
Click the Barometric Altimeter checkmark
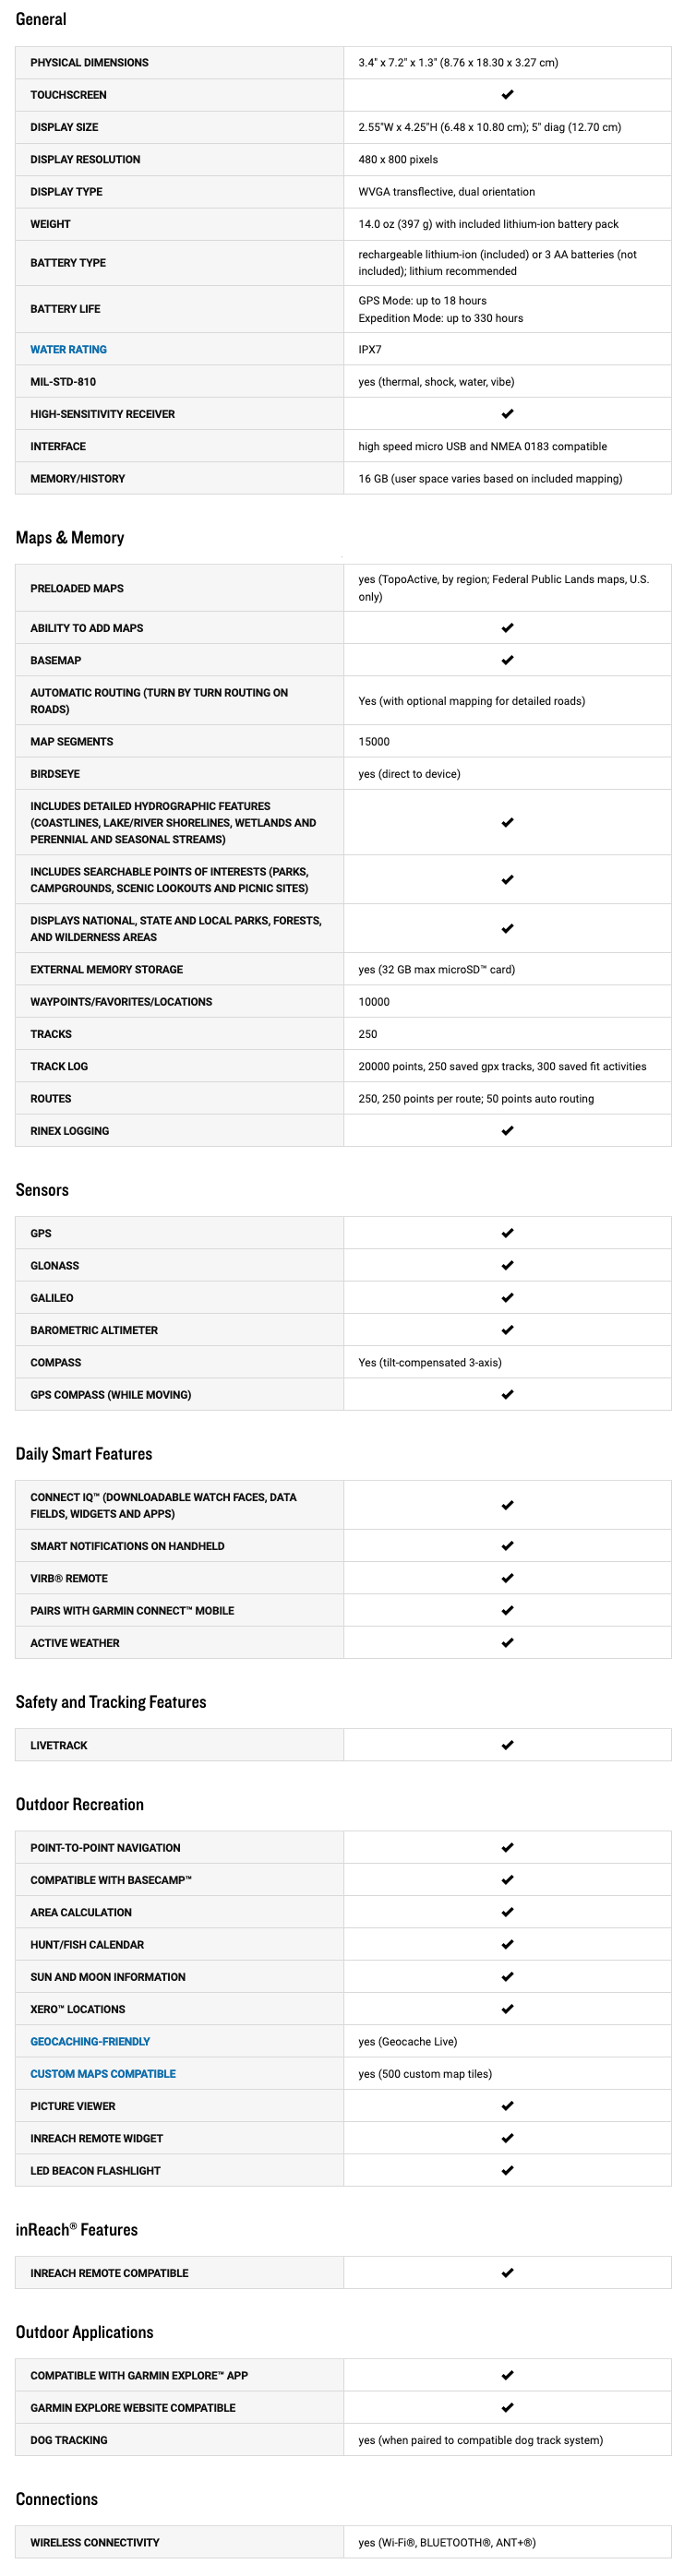pyautogui.click(x=507, y=1330)
